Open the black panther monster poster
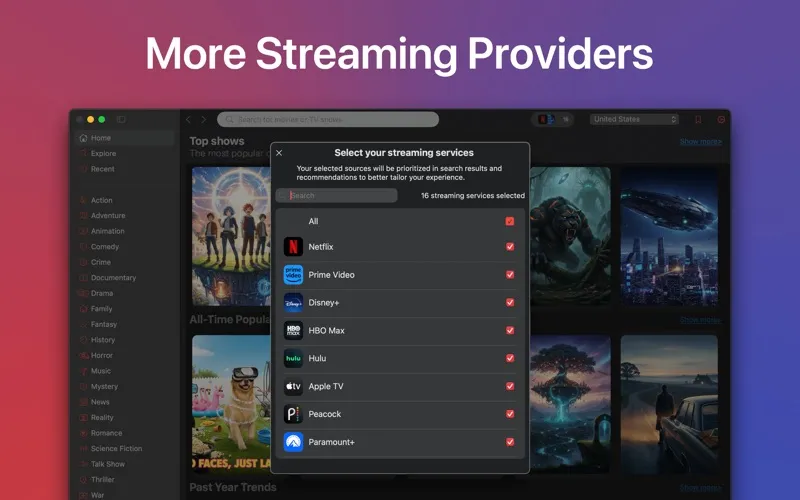Viewport: 800px width, 500px height. click(x=570, y=236)
